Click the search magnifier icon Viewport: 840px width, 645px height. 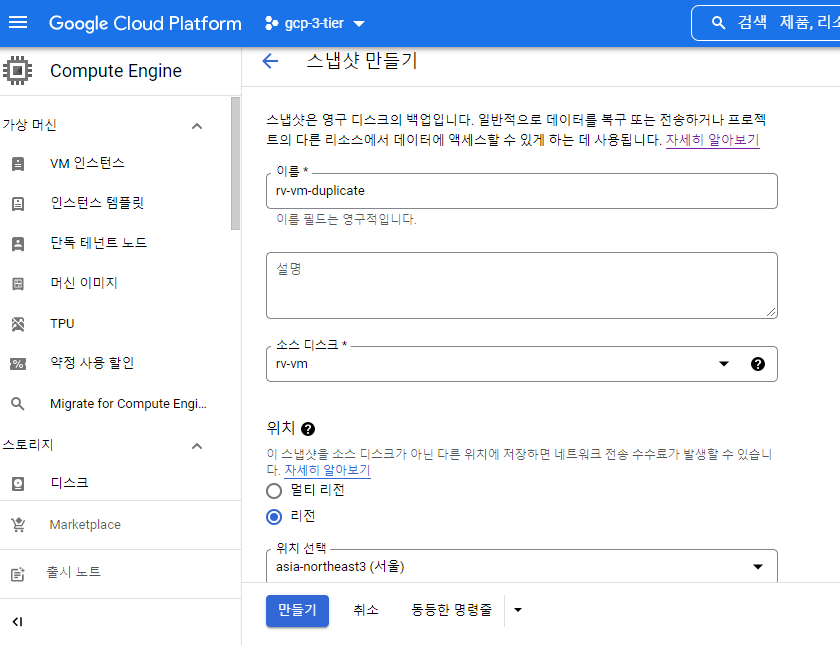coord(718,22)
